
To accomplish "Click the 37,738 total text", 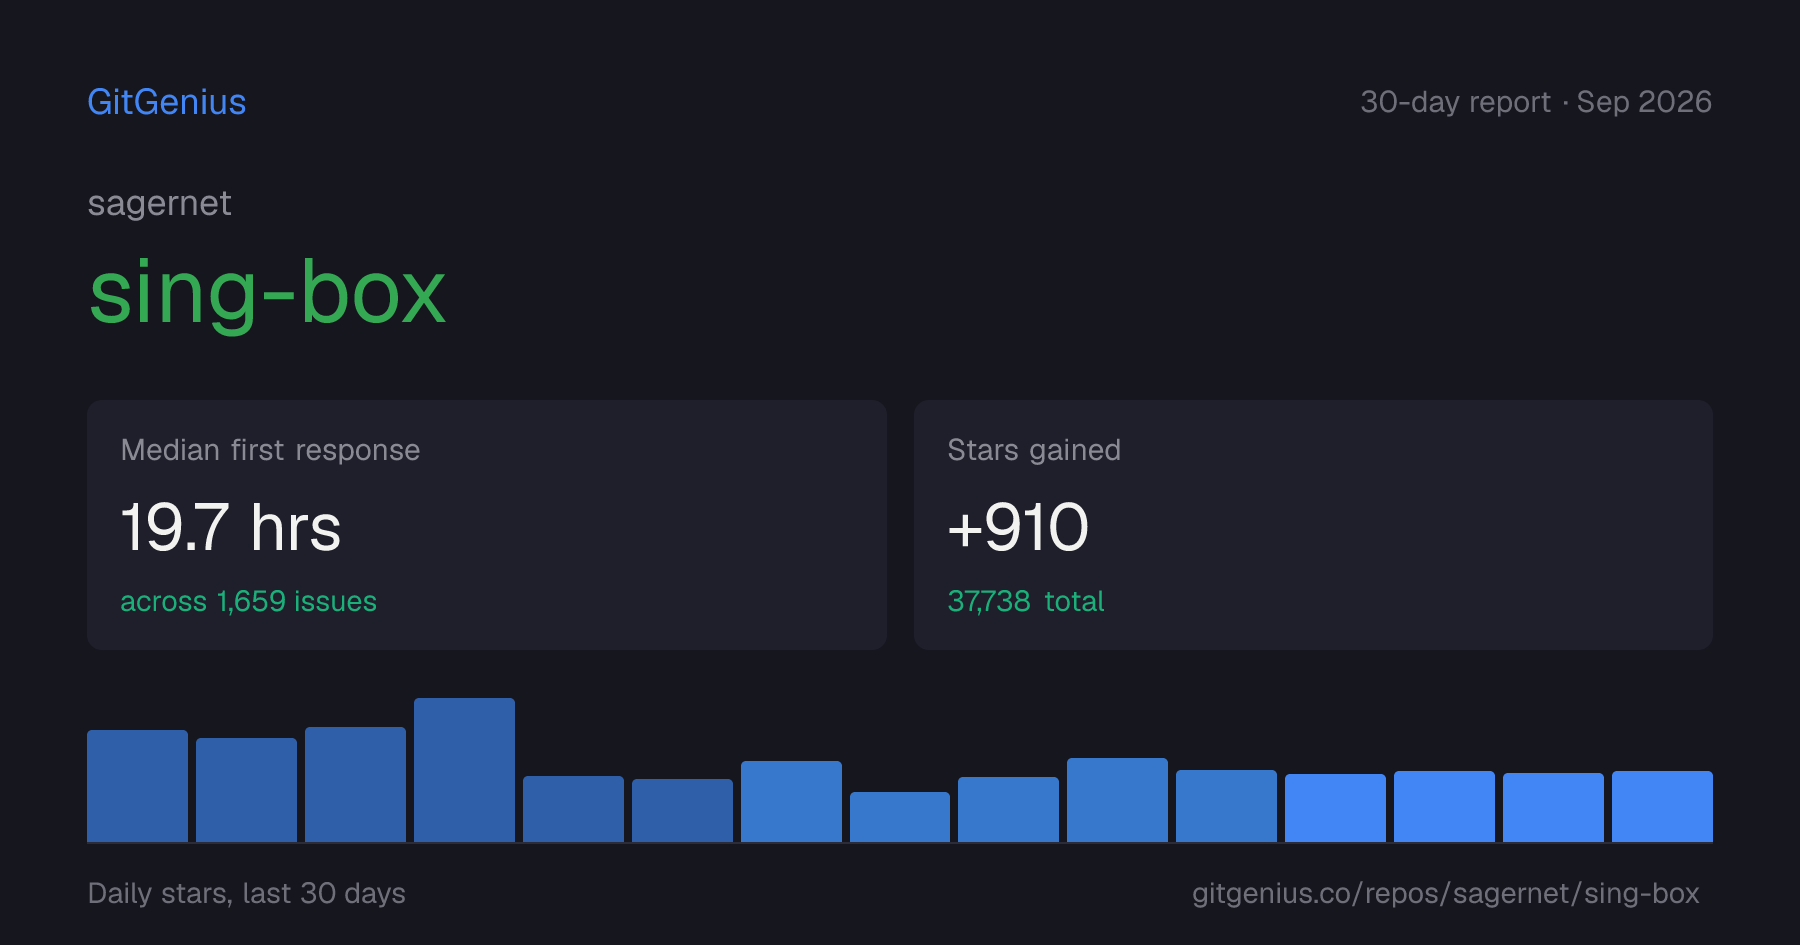I will pos(1026,601).
